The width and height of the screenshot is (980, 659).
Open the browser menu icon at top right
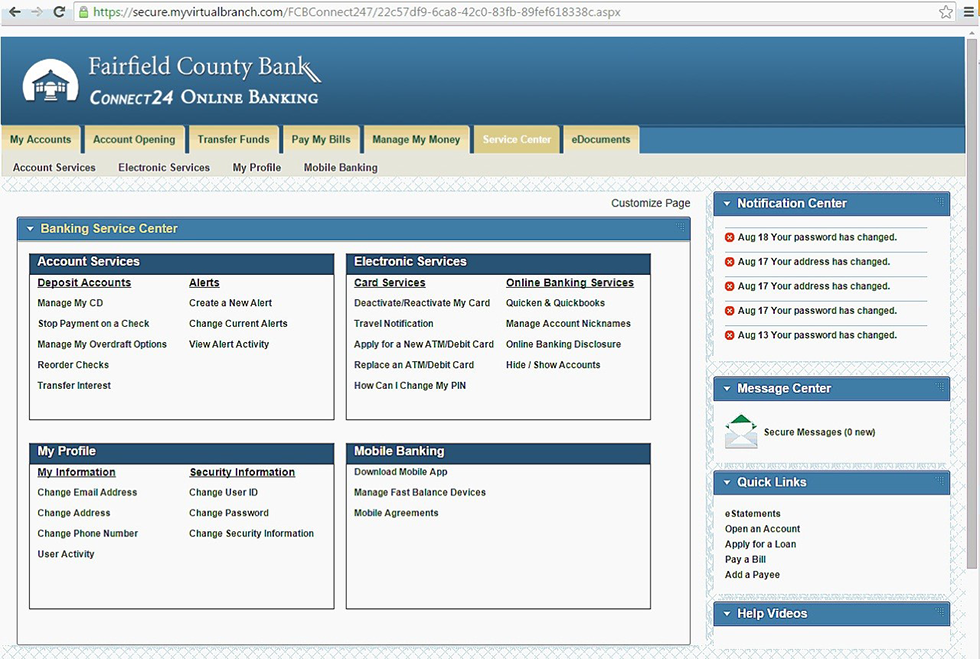(x=968, y=13)
